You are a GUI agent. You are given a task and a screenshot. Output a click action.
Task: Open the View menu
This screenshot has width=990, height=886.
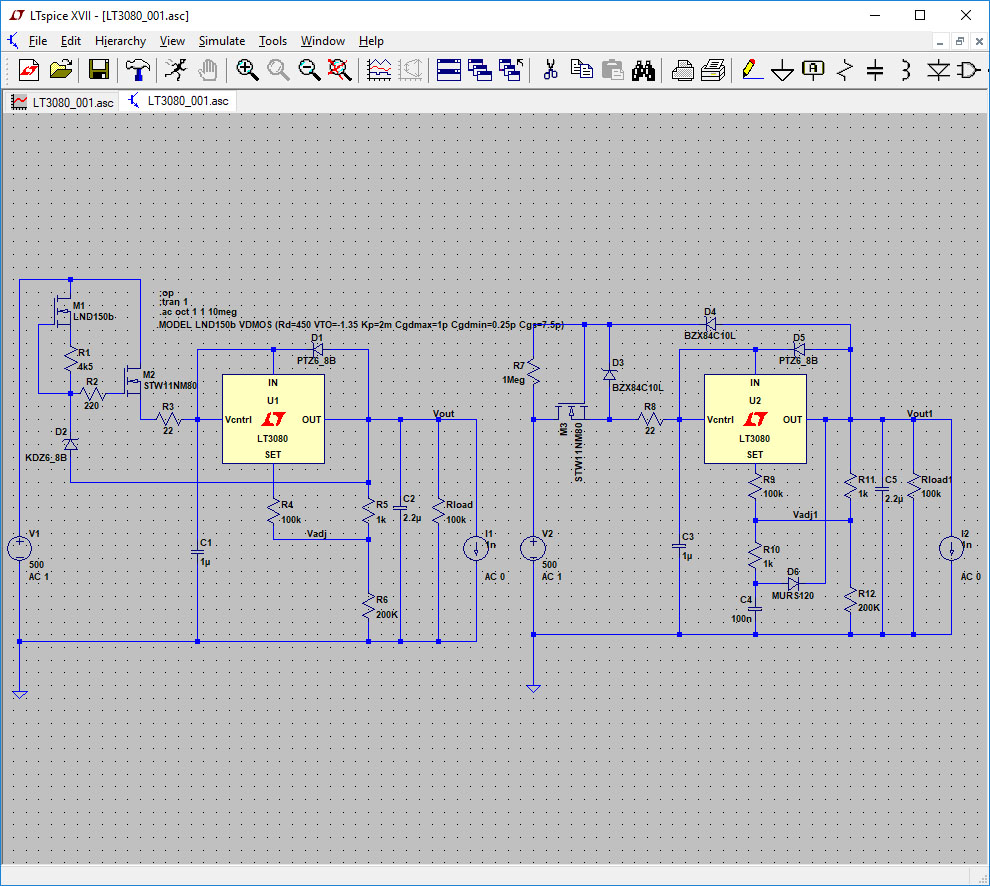(172, 41)
